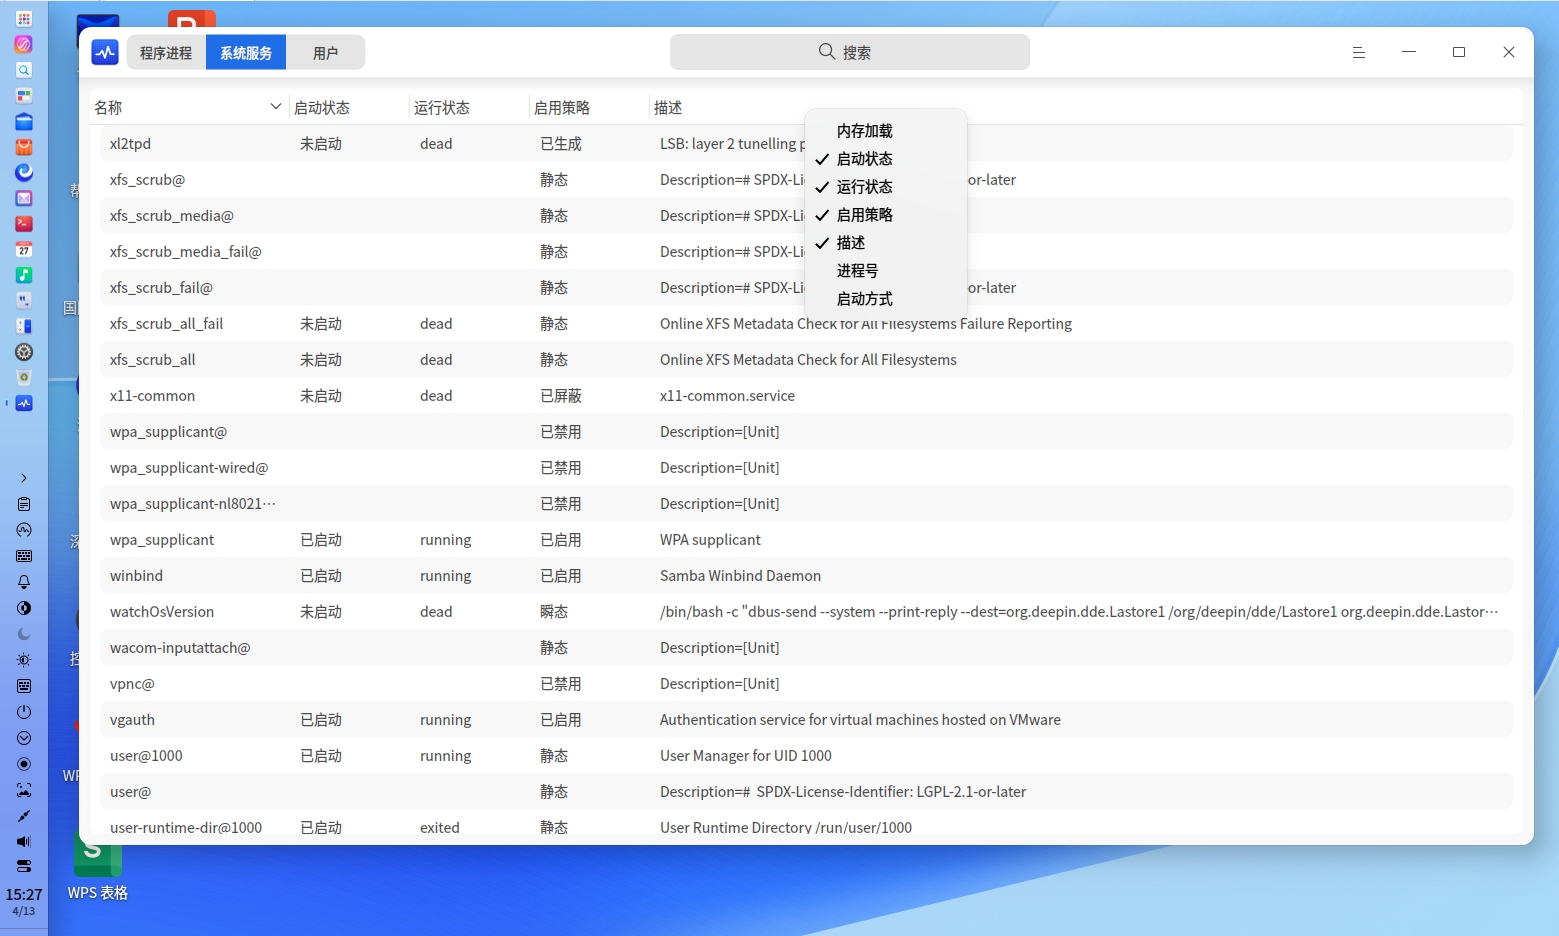Uncheck the 启用策略 column option
Screen dimensions: 1559x936
886,215
